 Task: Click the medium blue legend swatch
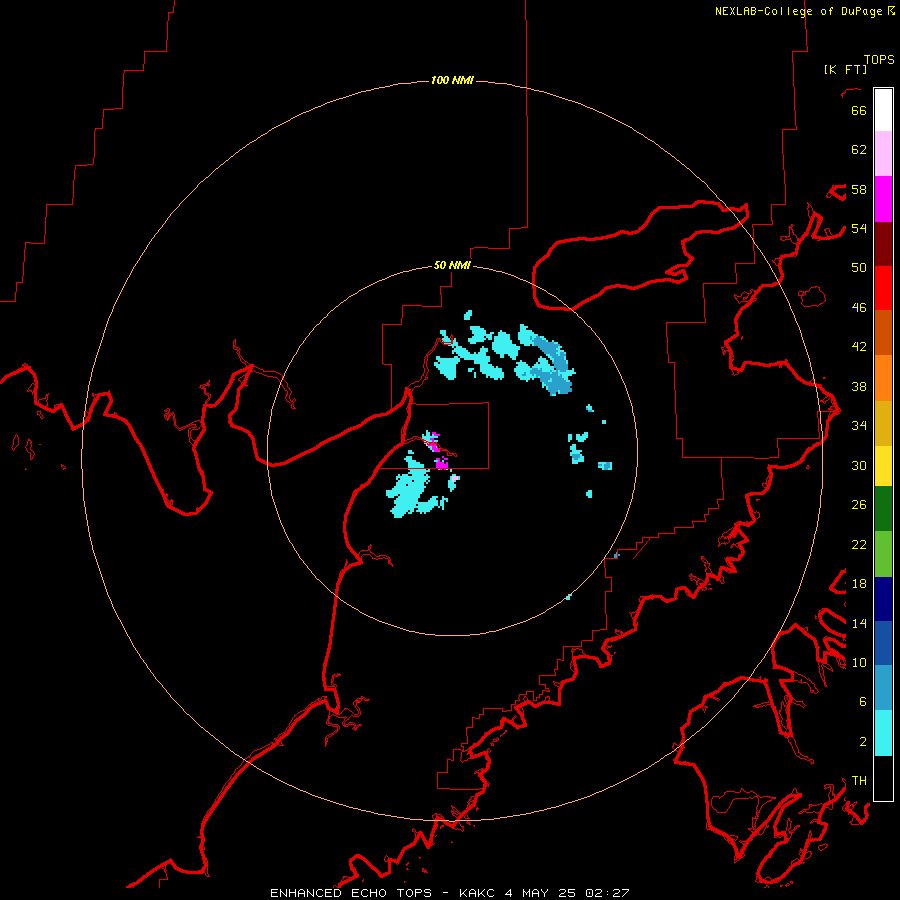coord(883,643)
